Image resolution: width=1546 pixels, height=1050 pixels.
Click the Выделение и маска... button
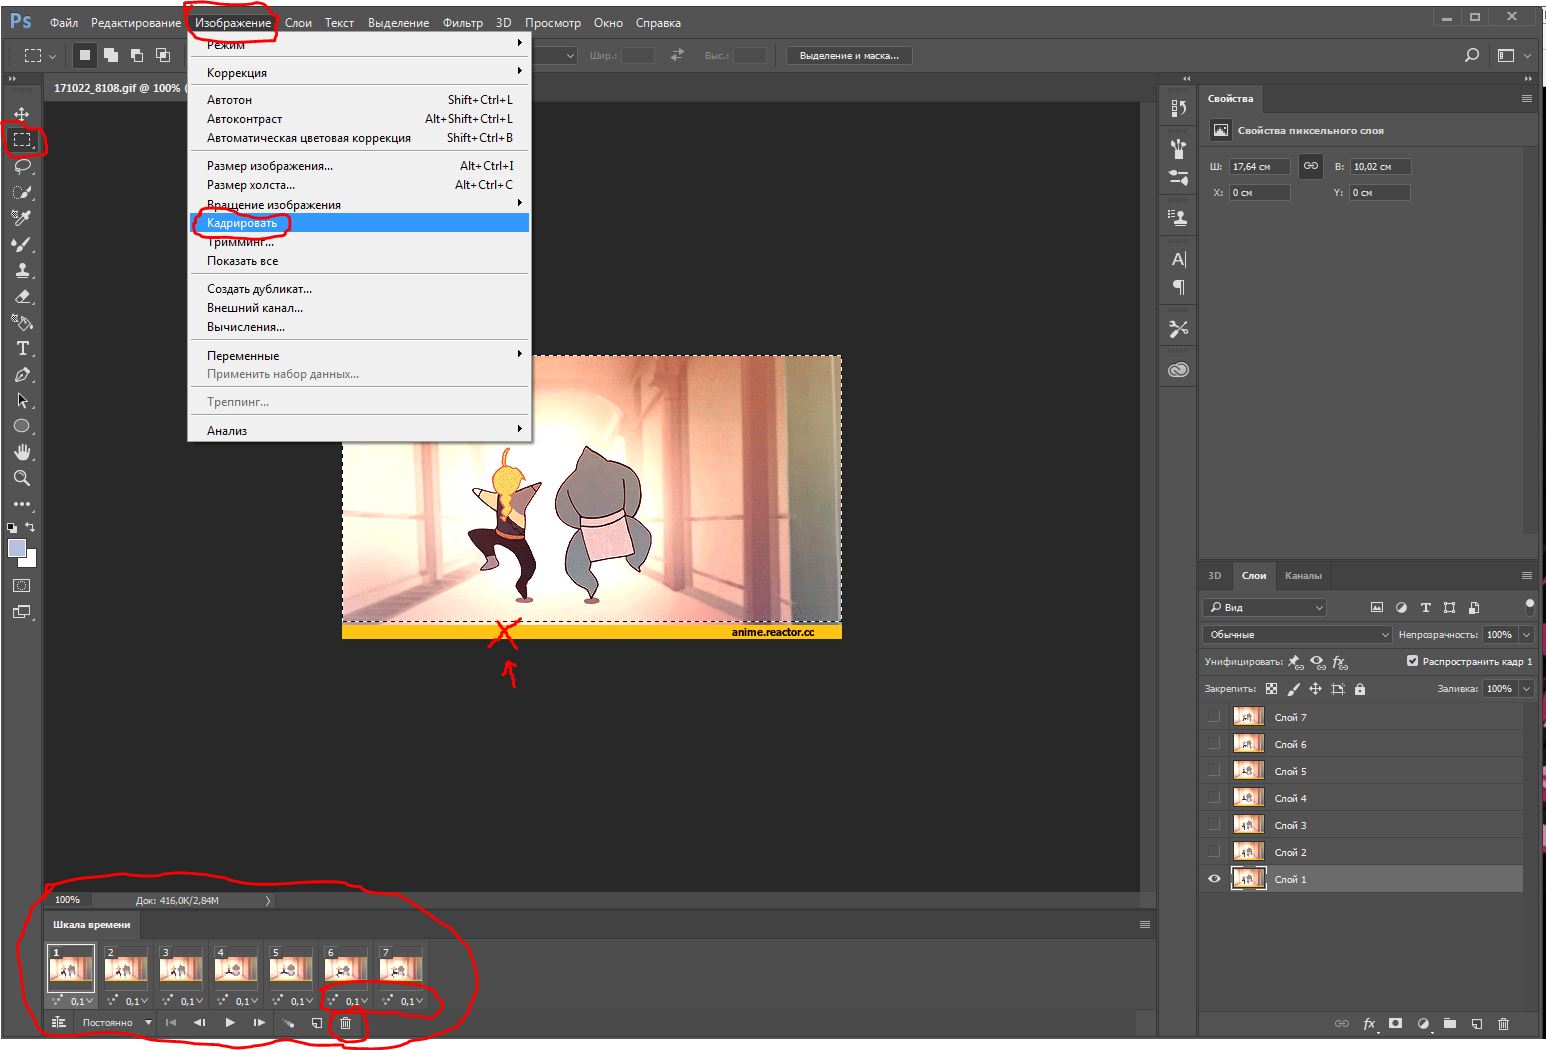click(849, 56)
